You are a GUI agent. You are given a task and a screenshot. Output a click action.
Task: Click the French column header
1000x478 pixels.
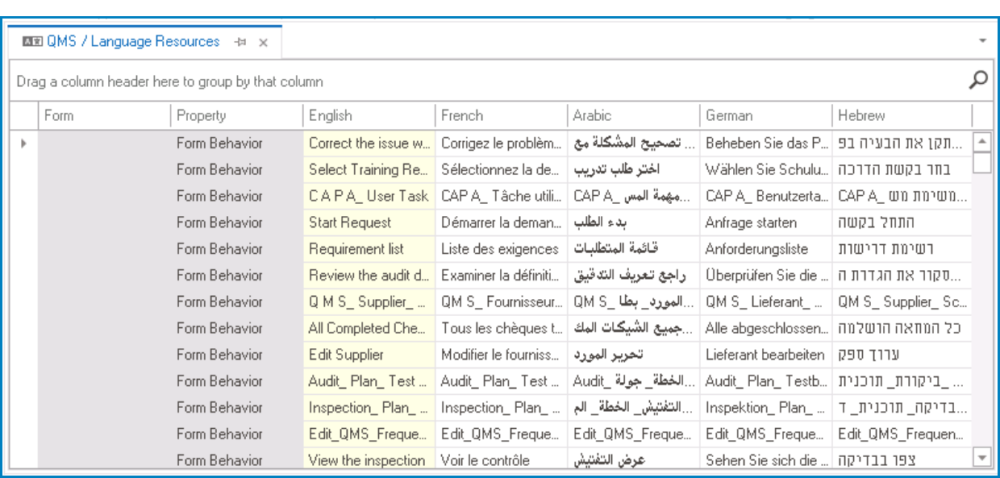point(500,115)
